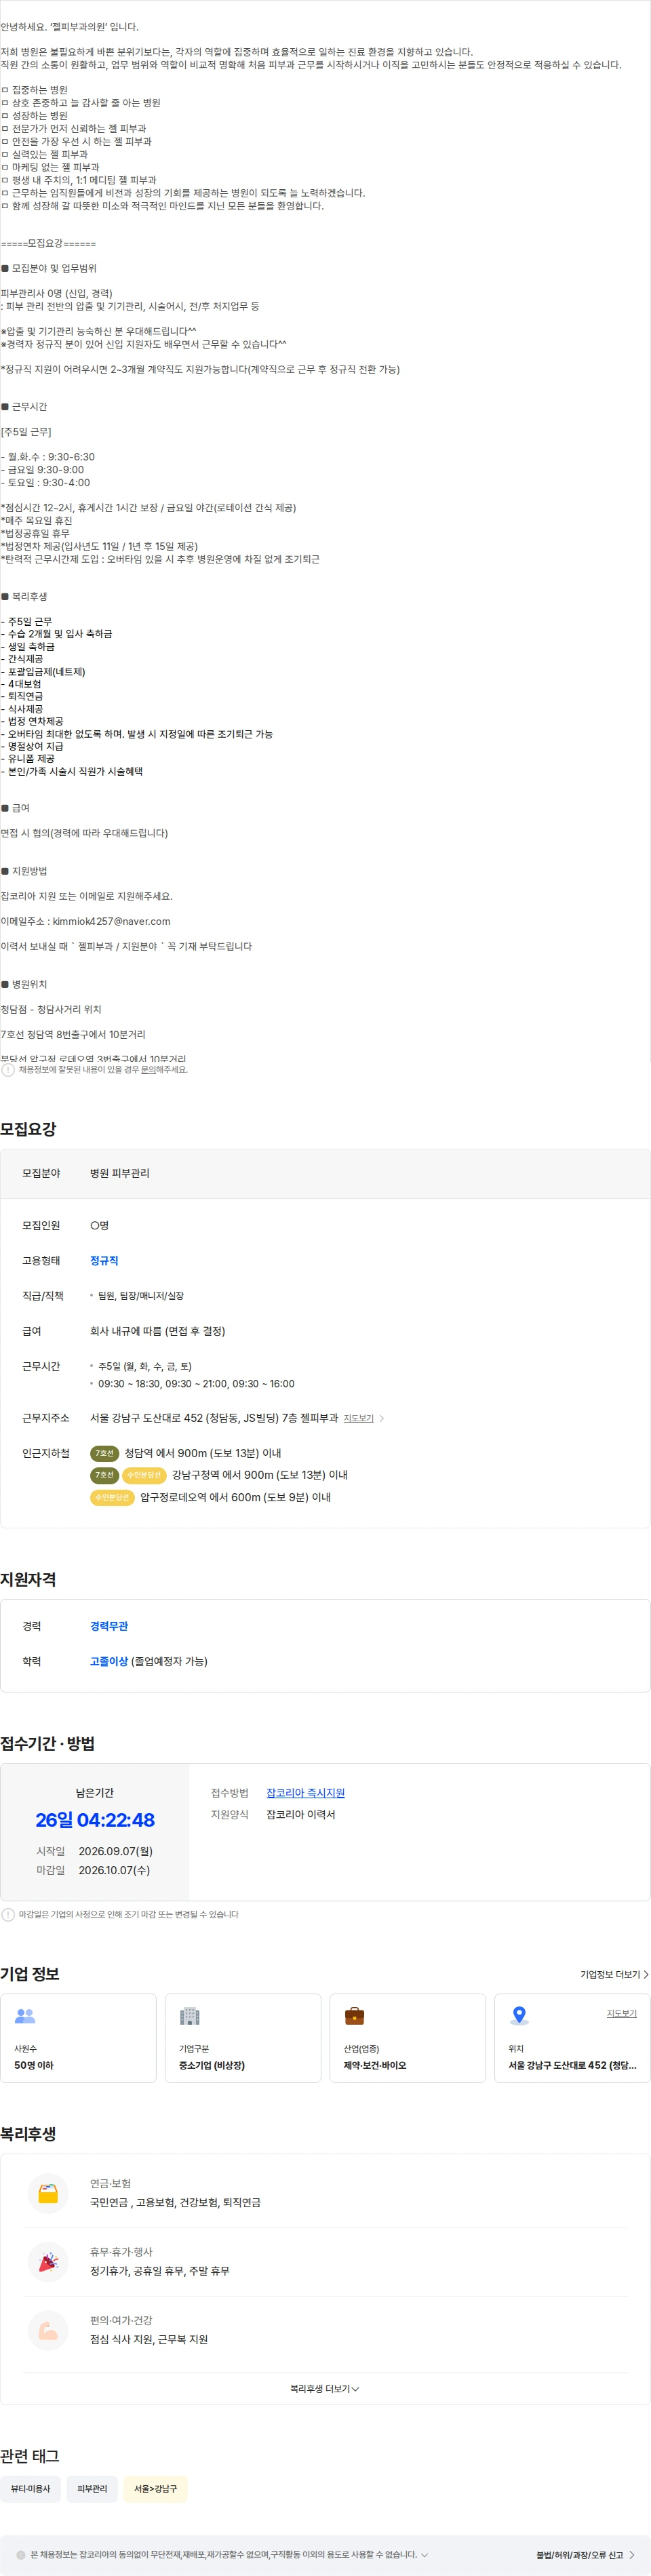Click the 경력무관 experience text
The height and width of the screenshot is (2576, 651).
pyautogui.click(x=109, y=1626)
